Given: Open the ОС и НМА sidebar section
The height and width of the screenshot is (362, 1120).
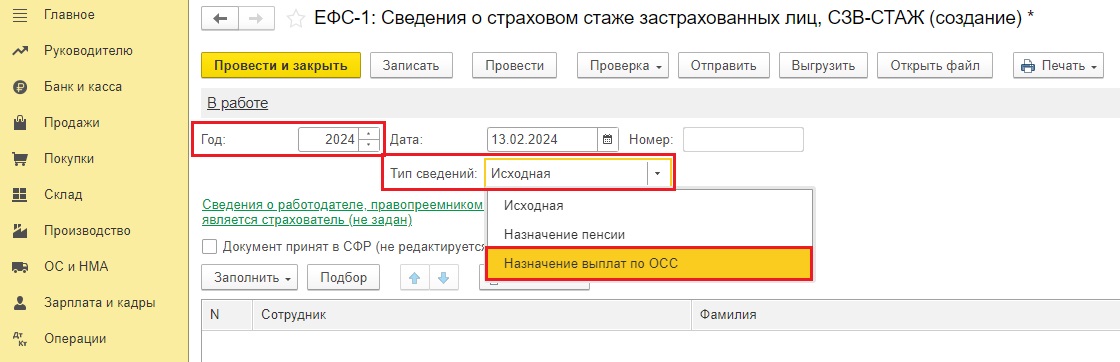Looking at the screenshot, I should (76, 267).
